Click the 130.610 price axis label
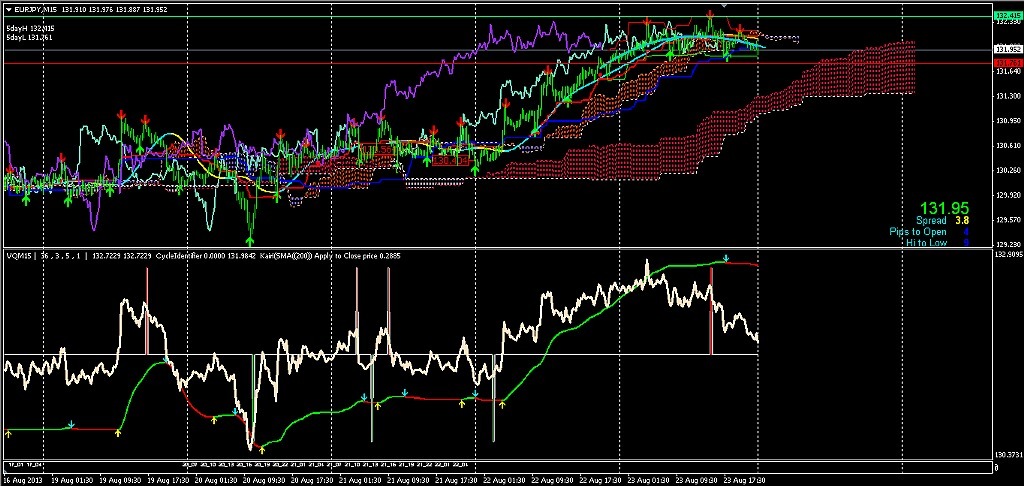 (x=1006, y=146)
